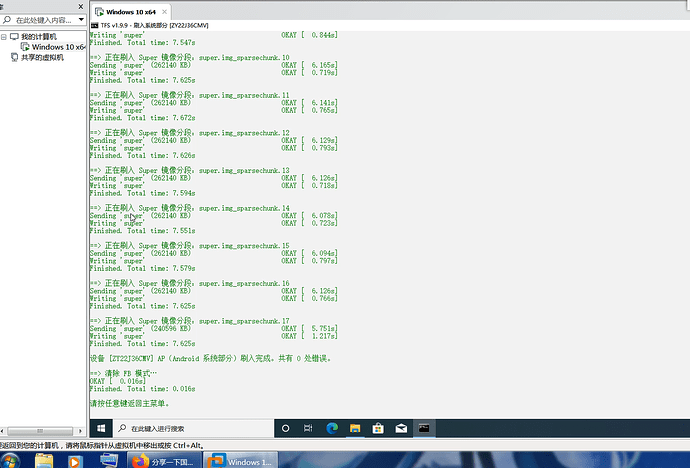Click the library panel horizontal scrollbar
The image size is (690, 468).
40,431
